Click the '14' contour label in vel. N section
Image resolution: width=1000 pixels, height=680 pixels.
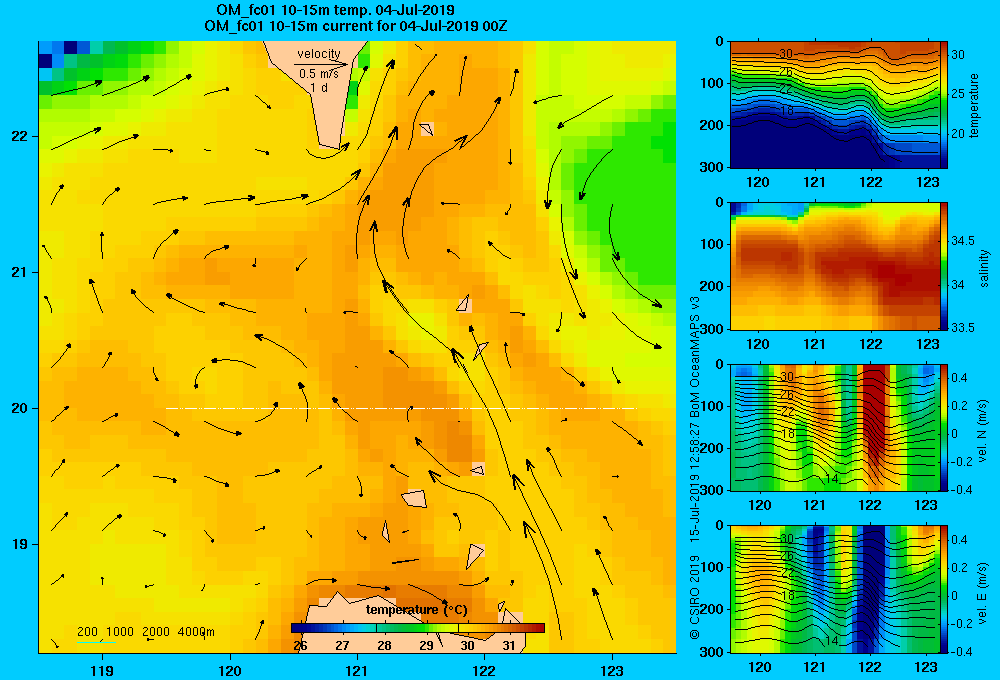click(x=831, y=479)
